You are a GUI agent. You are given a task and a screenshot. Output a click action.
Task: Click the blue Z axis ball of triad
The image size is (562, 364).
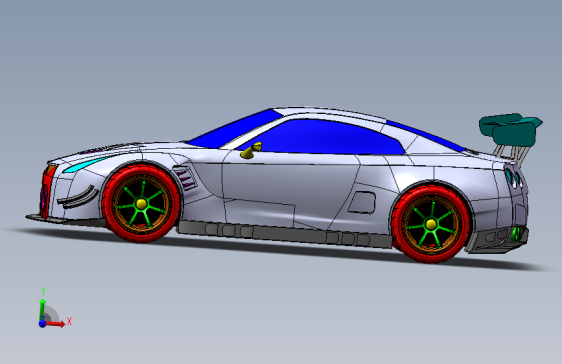coord(42,324)
